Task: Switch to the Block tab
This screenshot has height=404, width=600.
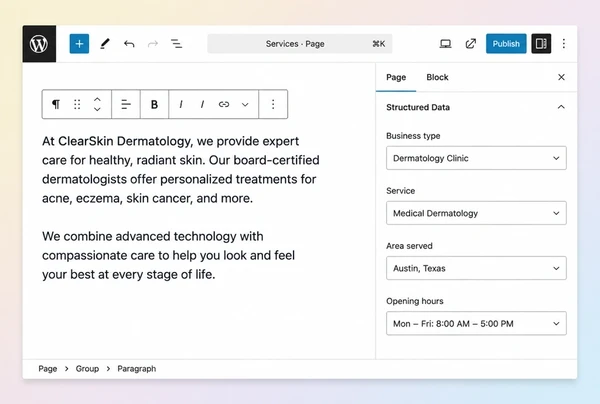Action: tap(437, 77)
